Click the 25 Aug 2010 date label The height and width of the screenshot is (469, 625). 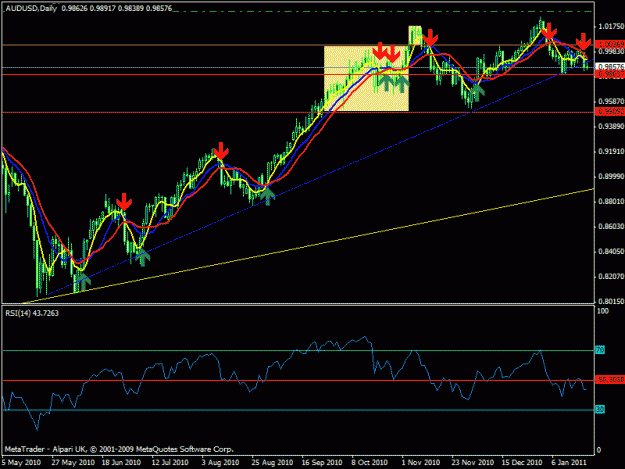click(272, 463)
